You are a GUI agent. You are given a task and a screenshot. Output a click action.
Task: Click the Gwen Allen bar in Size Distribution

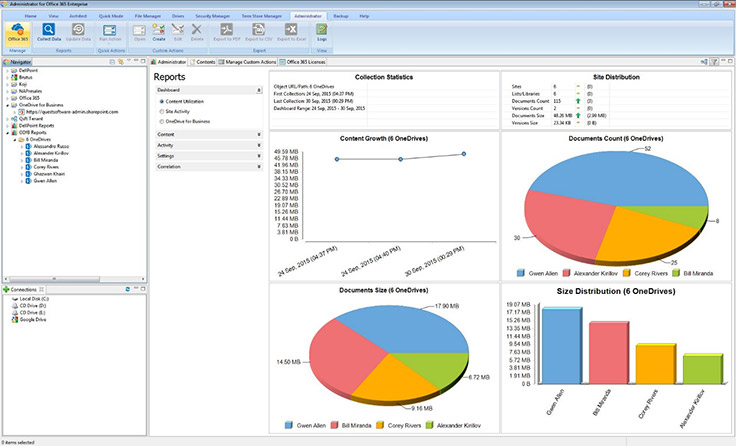click(562, 346)
